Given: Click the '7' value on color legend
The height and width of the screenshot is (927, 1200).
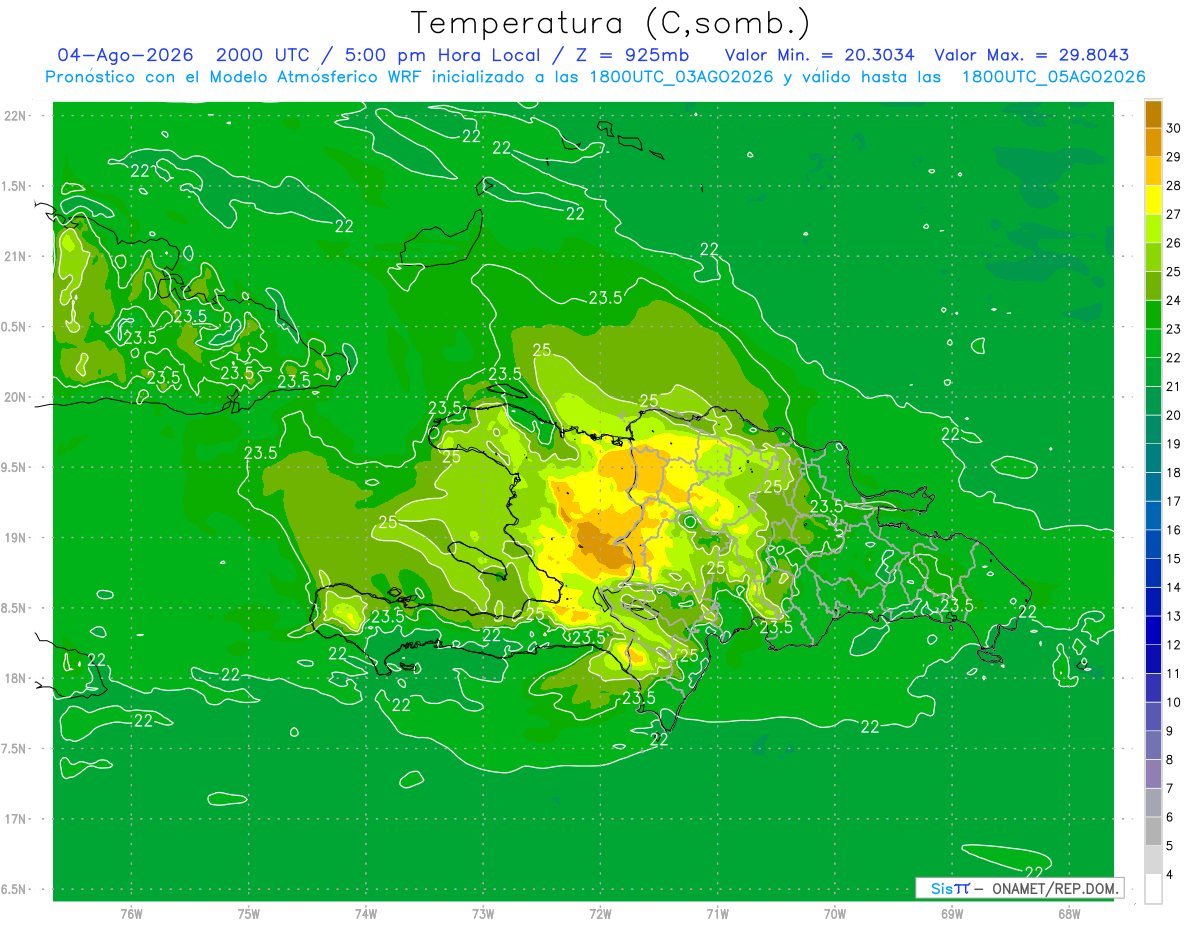Looking at the screenshot, I should point(1171,789).
